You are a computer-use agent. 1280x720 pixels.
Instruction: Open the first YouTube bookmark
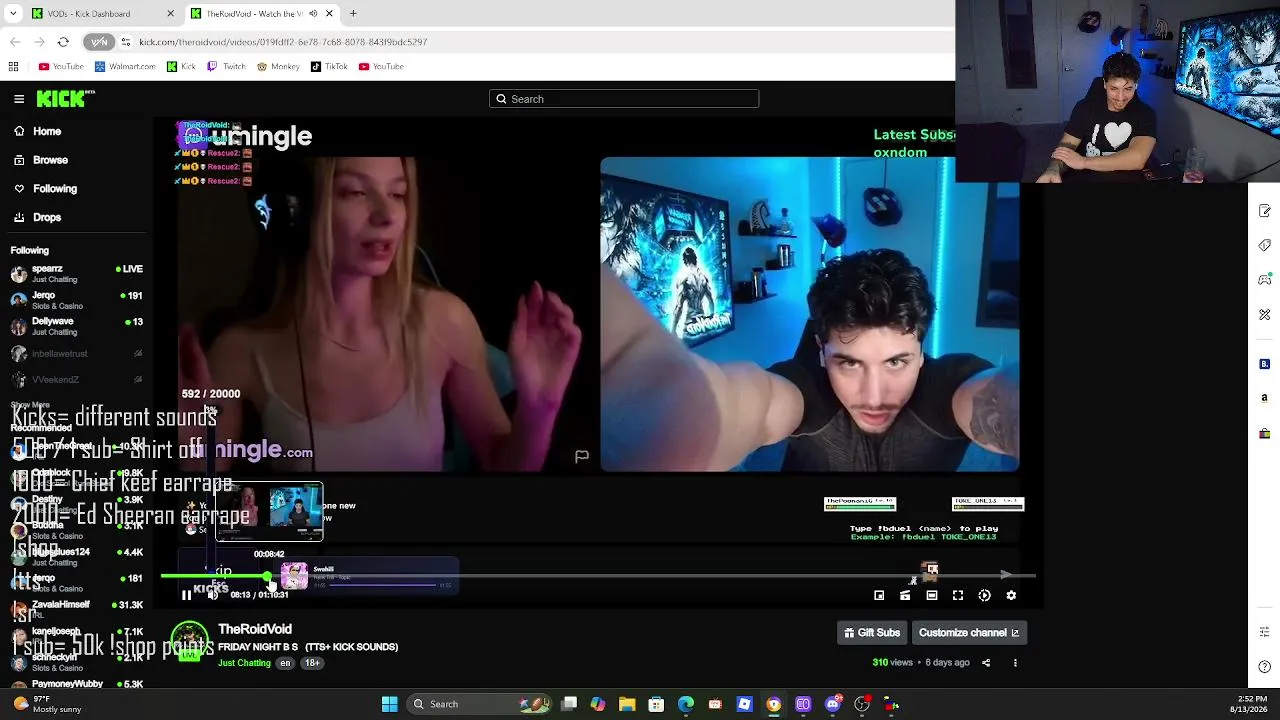(61, 67)
